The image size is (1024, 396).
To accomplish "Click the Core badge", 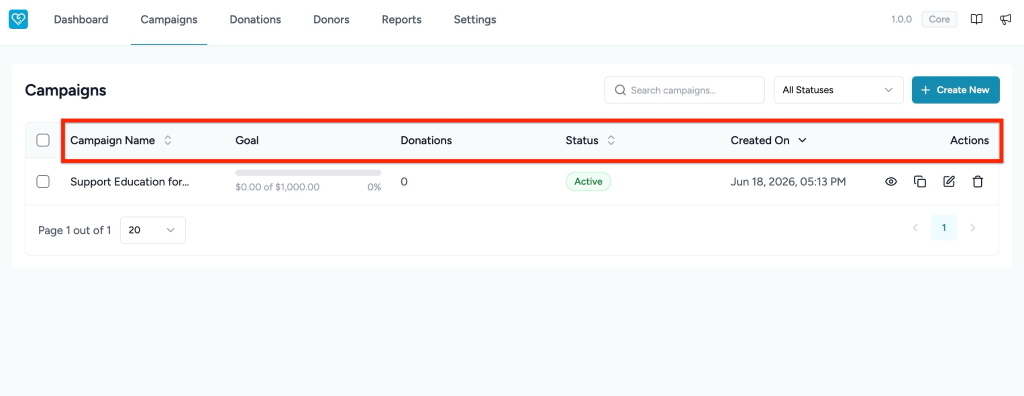I will pyautogui.click(x=939, y=20).
